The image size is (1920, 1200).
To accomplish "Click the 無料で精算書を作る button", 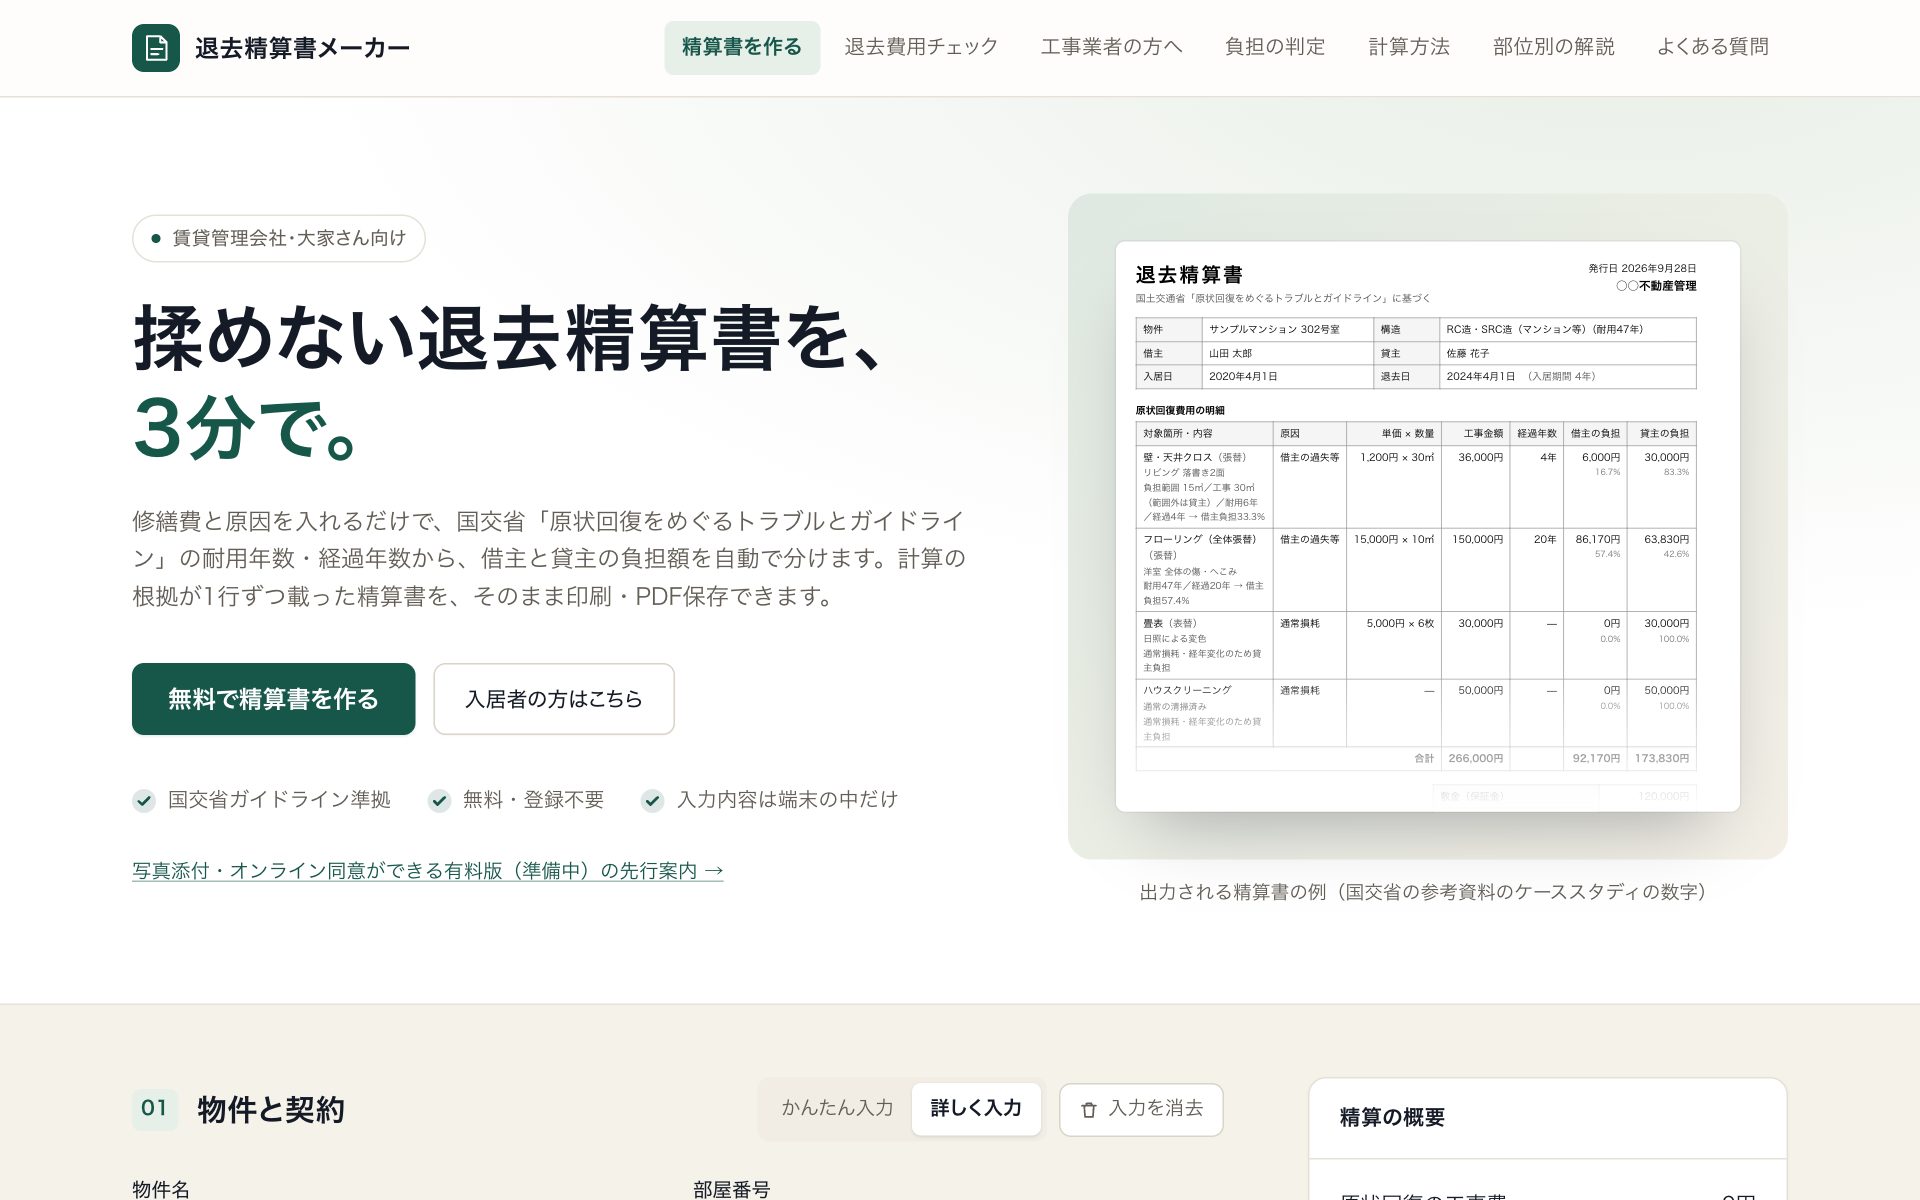I will (273, 699).
